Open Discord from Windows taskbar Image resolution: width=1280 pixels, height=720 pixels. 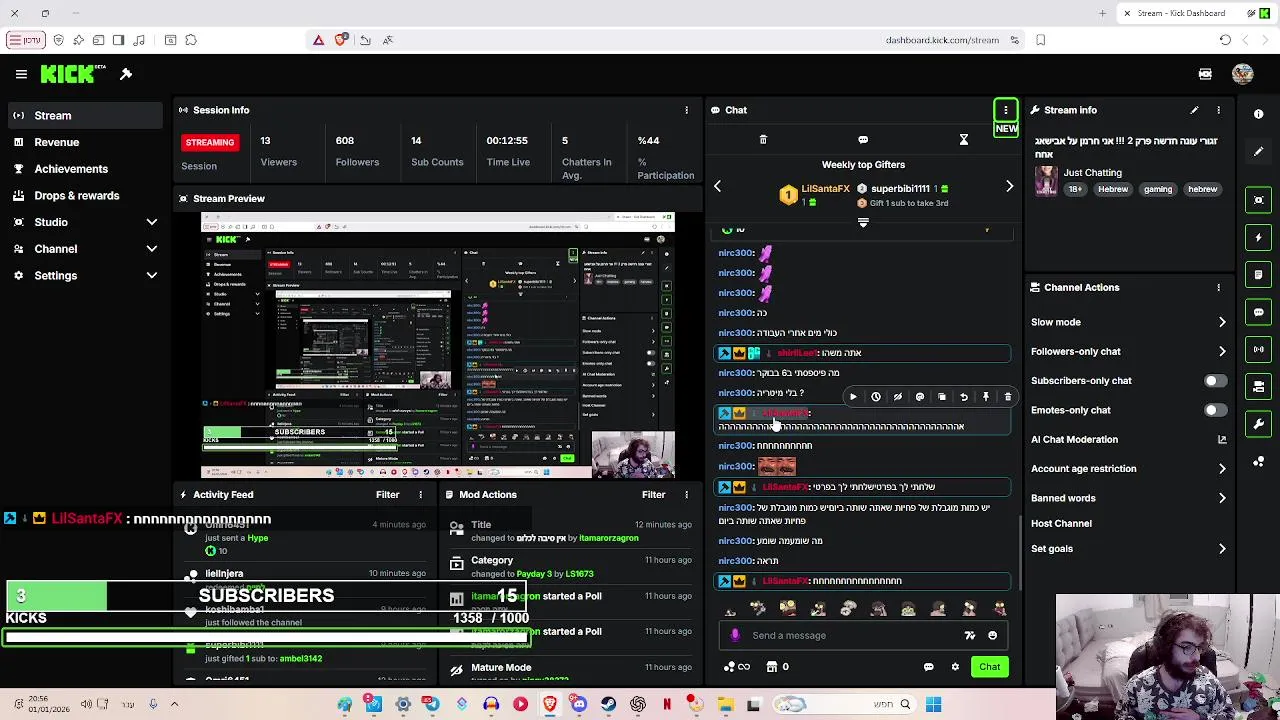pyautogui.click(x=579, y=704)
